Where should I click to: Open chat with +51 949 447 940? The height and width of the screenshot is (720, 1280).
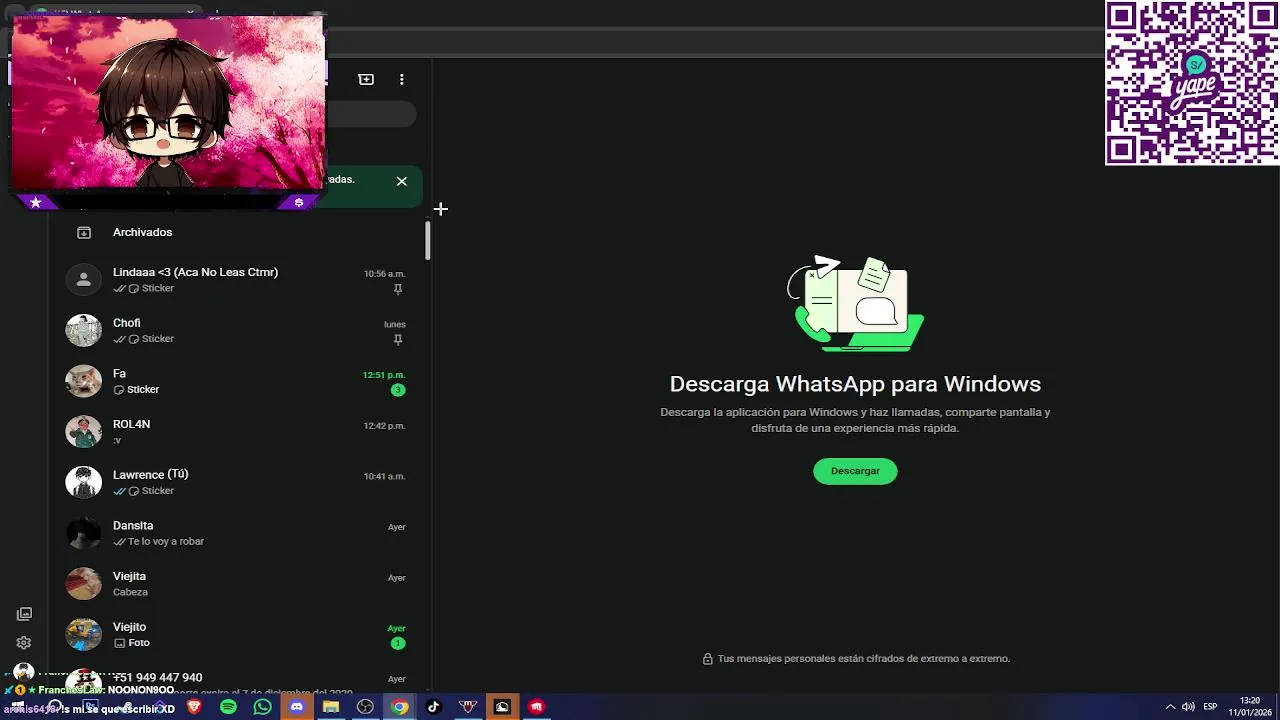click(238, 676)
